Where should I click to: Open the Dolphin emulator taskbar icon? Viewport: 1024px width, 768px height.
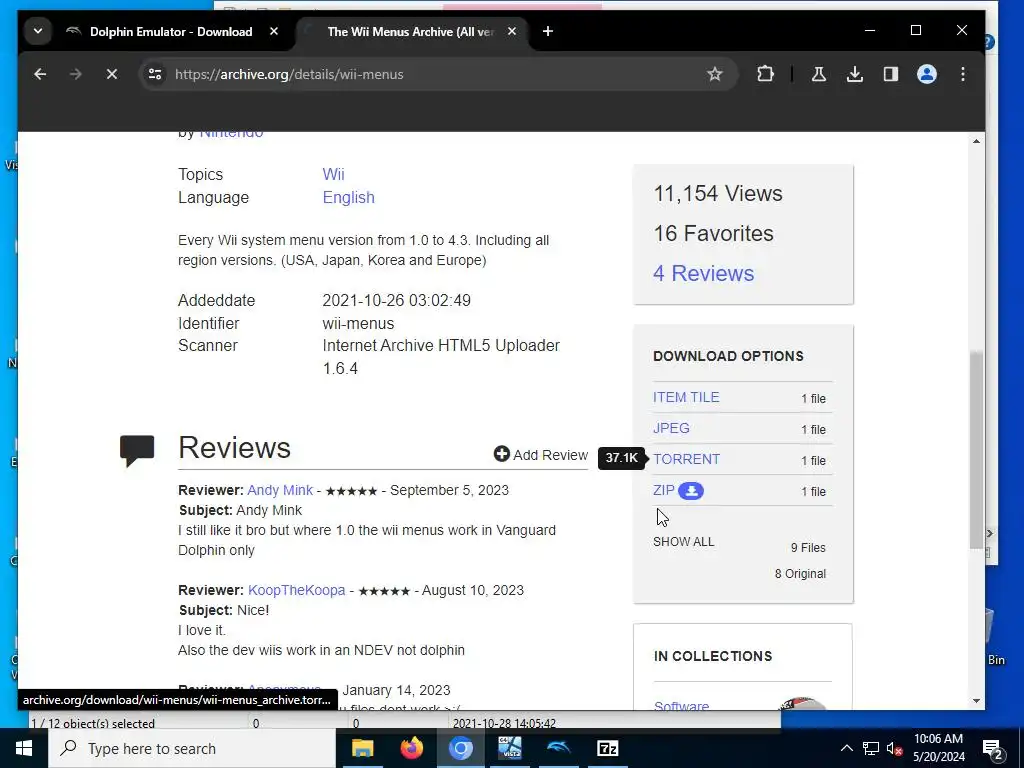(x=558, y=748)
